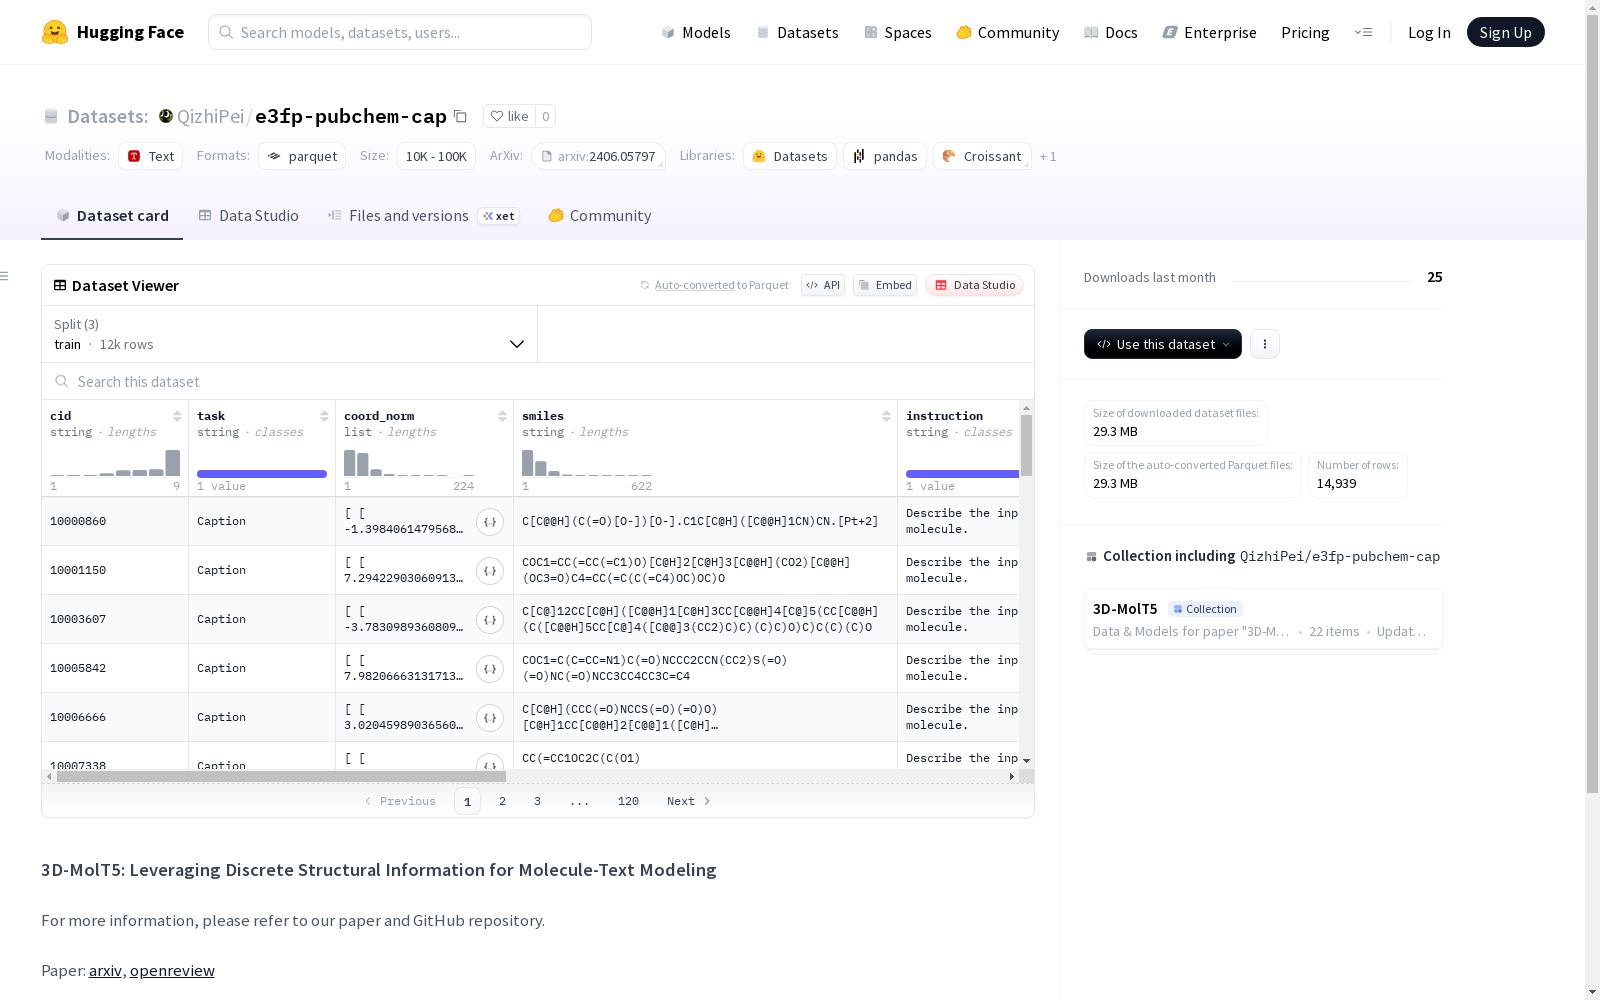Open Enterprise in the top navigation
This screenshot has width=1600, height=1000.
pyautogui.click(x=1210, y=32)
